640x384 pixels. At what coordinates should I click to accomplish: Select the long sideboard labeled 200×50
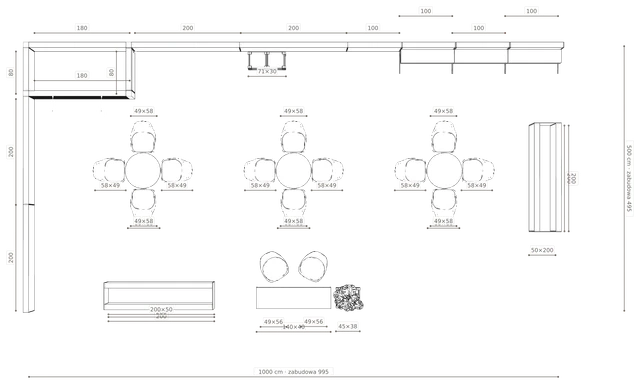[159, 295]
